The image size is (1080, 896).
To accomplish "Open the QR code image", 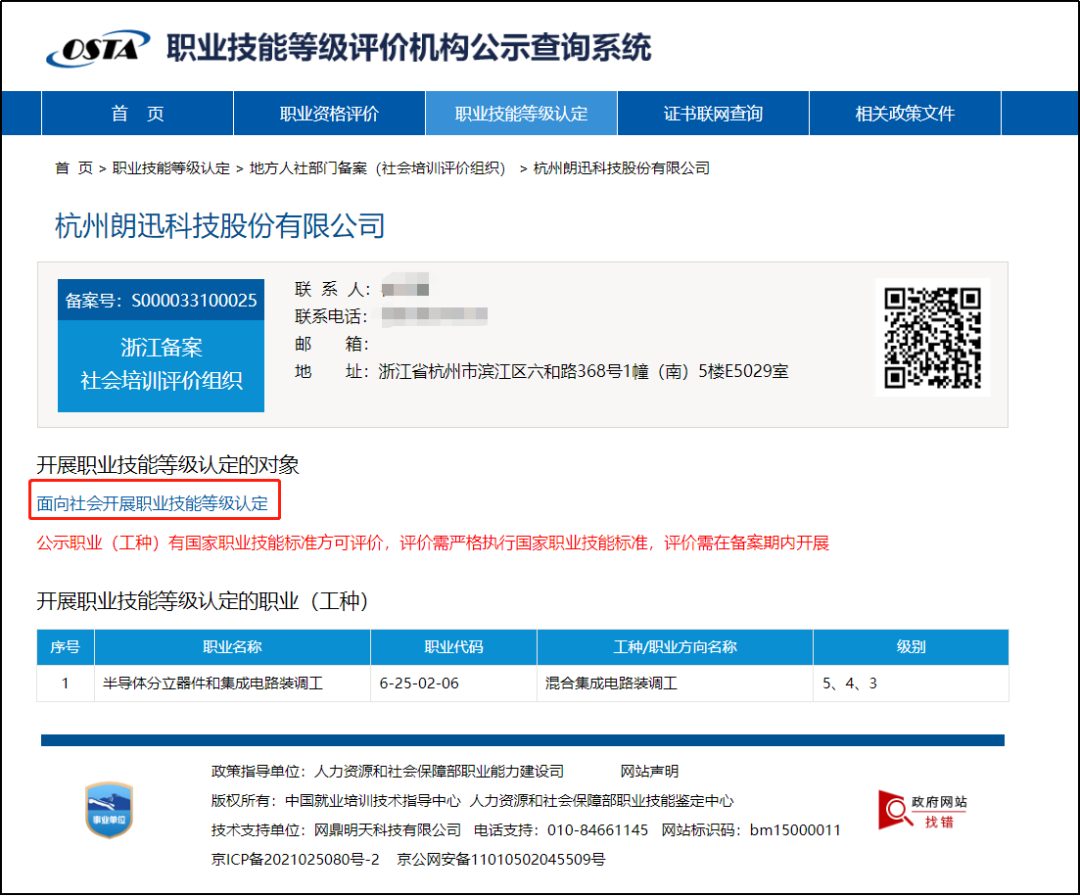I will 933,337.
